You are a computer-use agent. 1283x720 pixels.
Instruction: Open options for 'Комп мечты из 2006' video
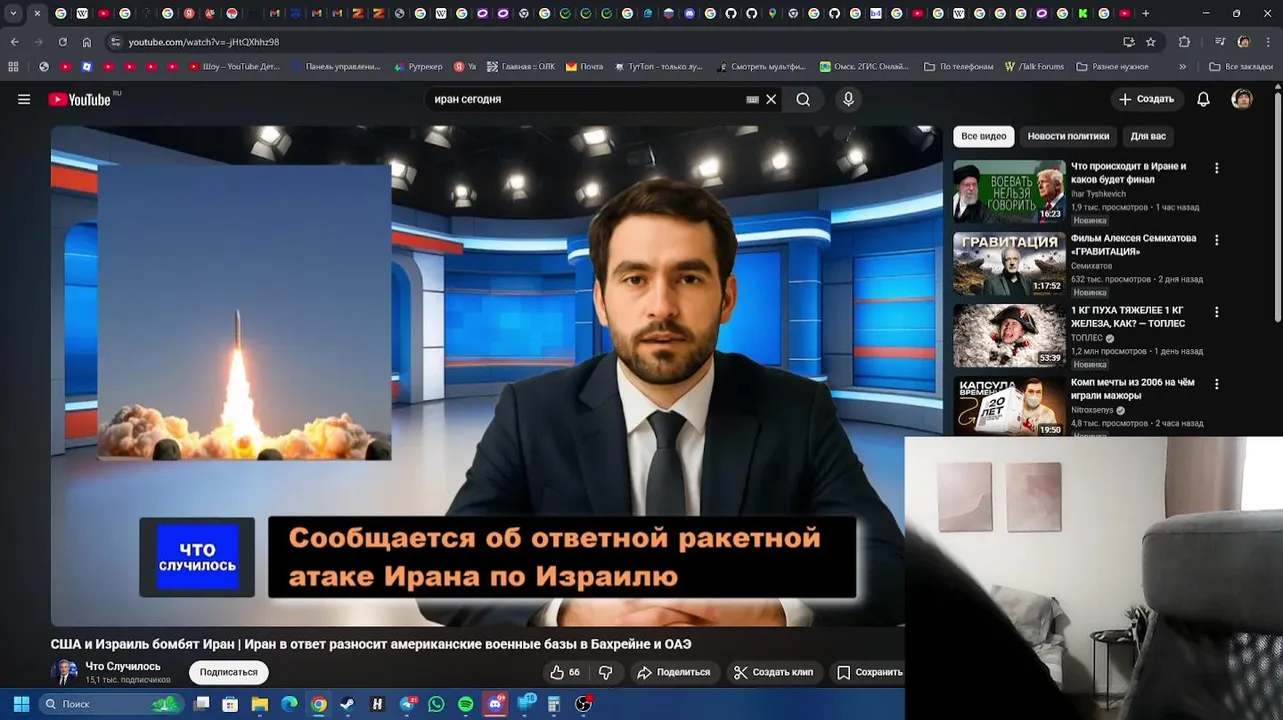click(1217, 385)
